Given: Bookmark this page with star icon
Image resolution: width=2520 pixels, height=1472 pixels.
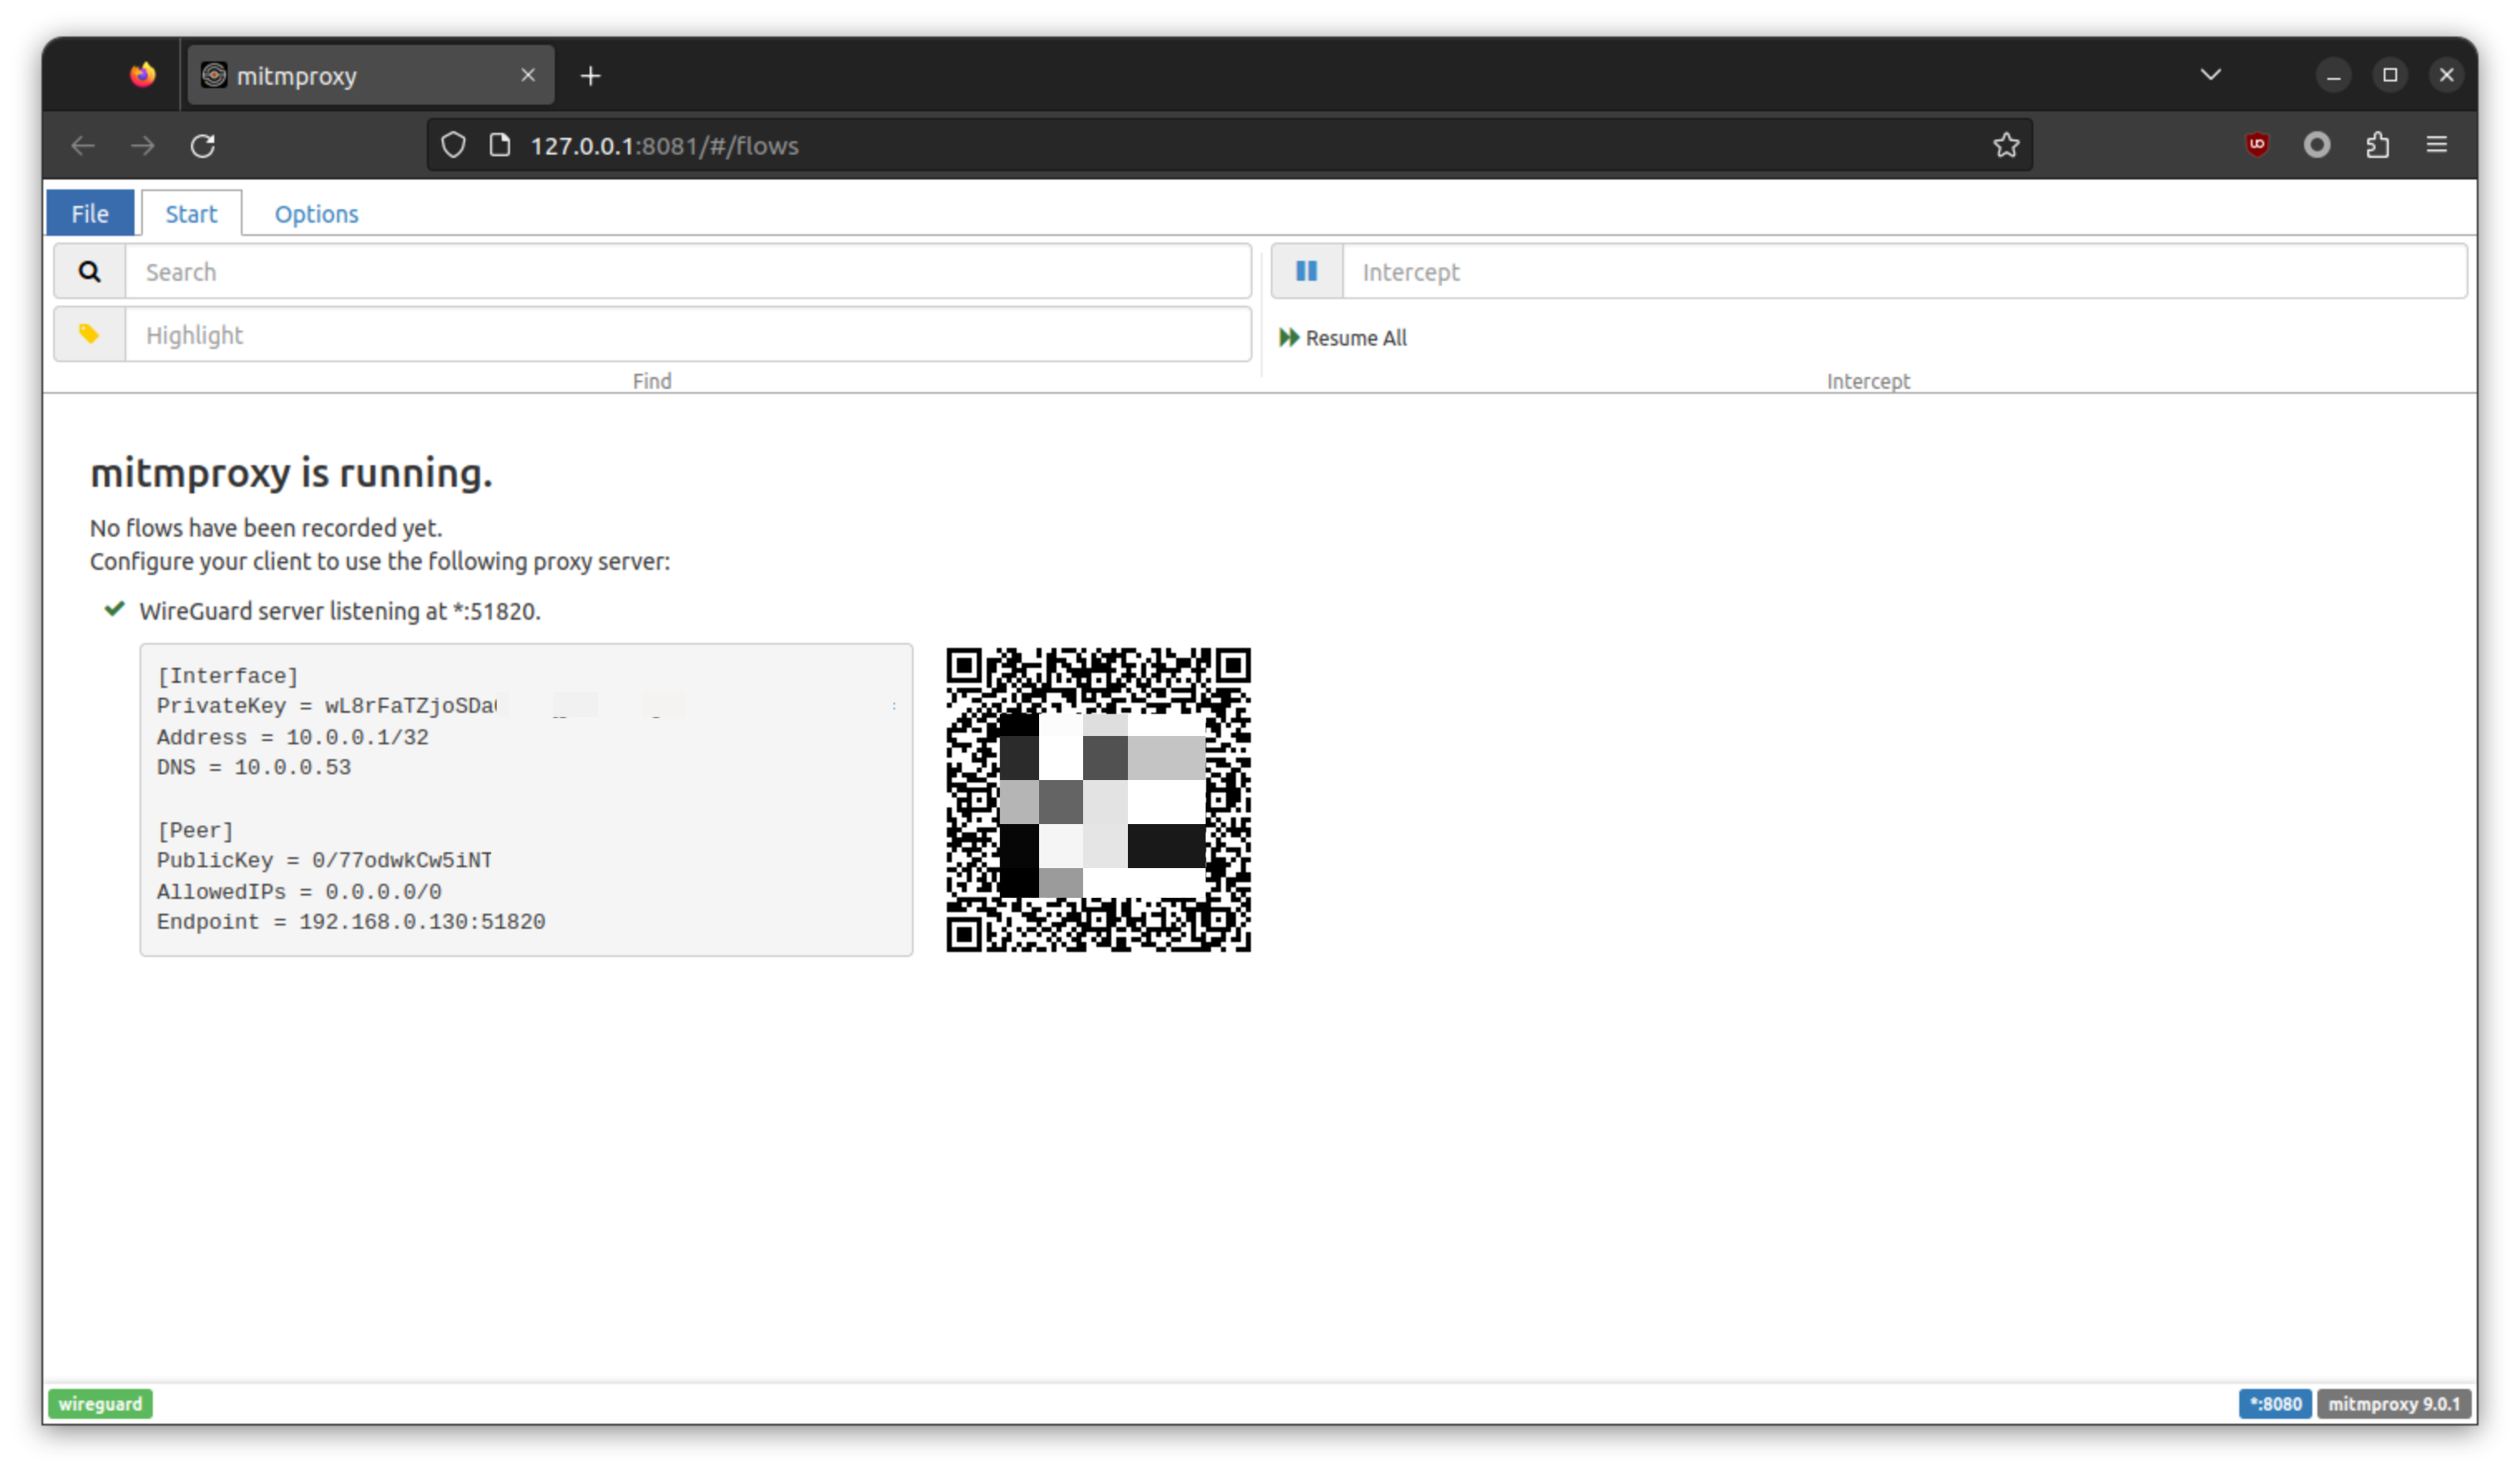Looking at the screenshot, I should [2005, 145].
